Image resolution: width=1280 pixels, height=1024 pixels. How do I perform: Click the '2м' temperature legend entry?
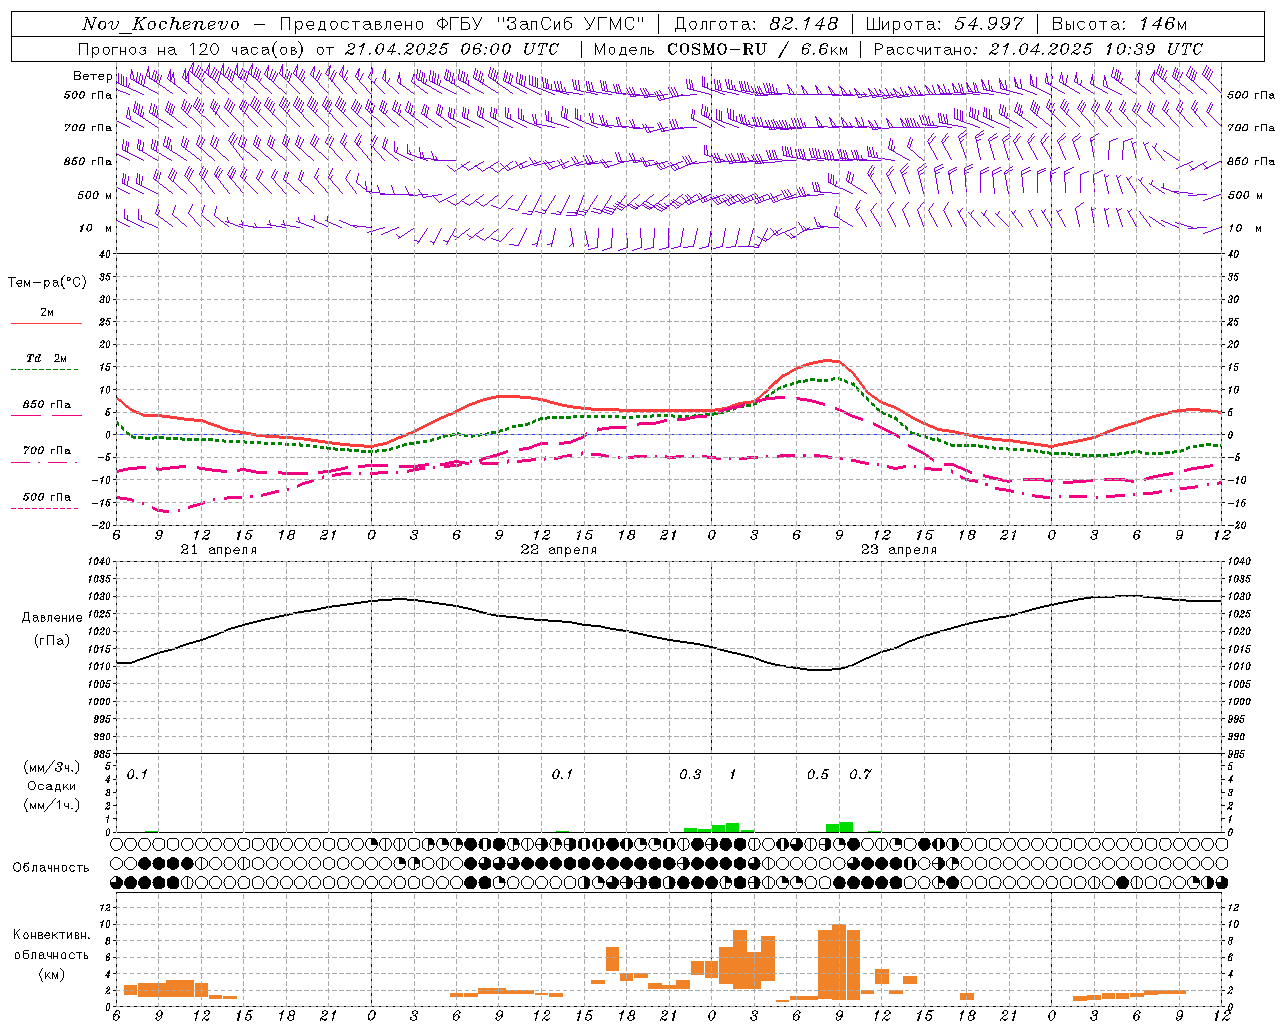[47, 313]
